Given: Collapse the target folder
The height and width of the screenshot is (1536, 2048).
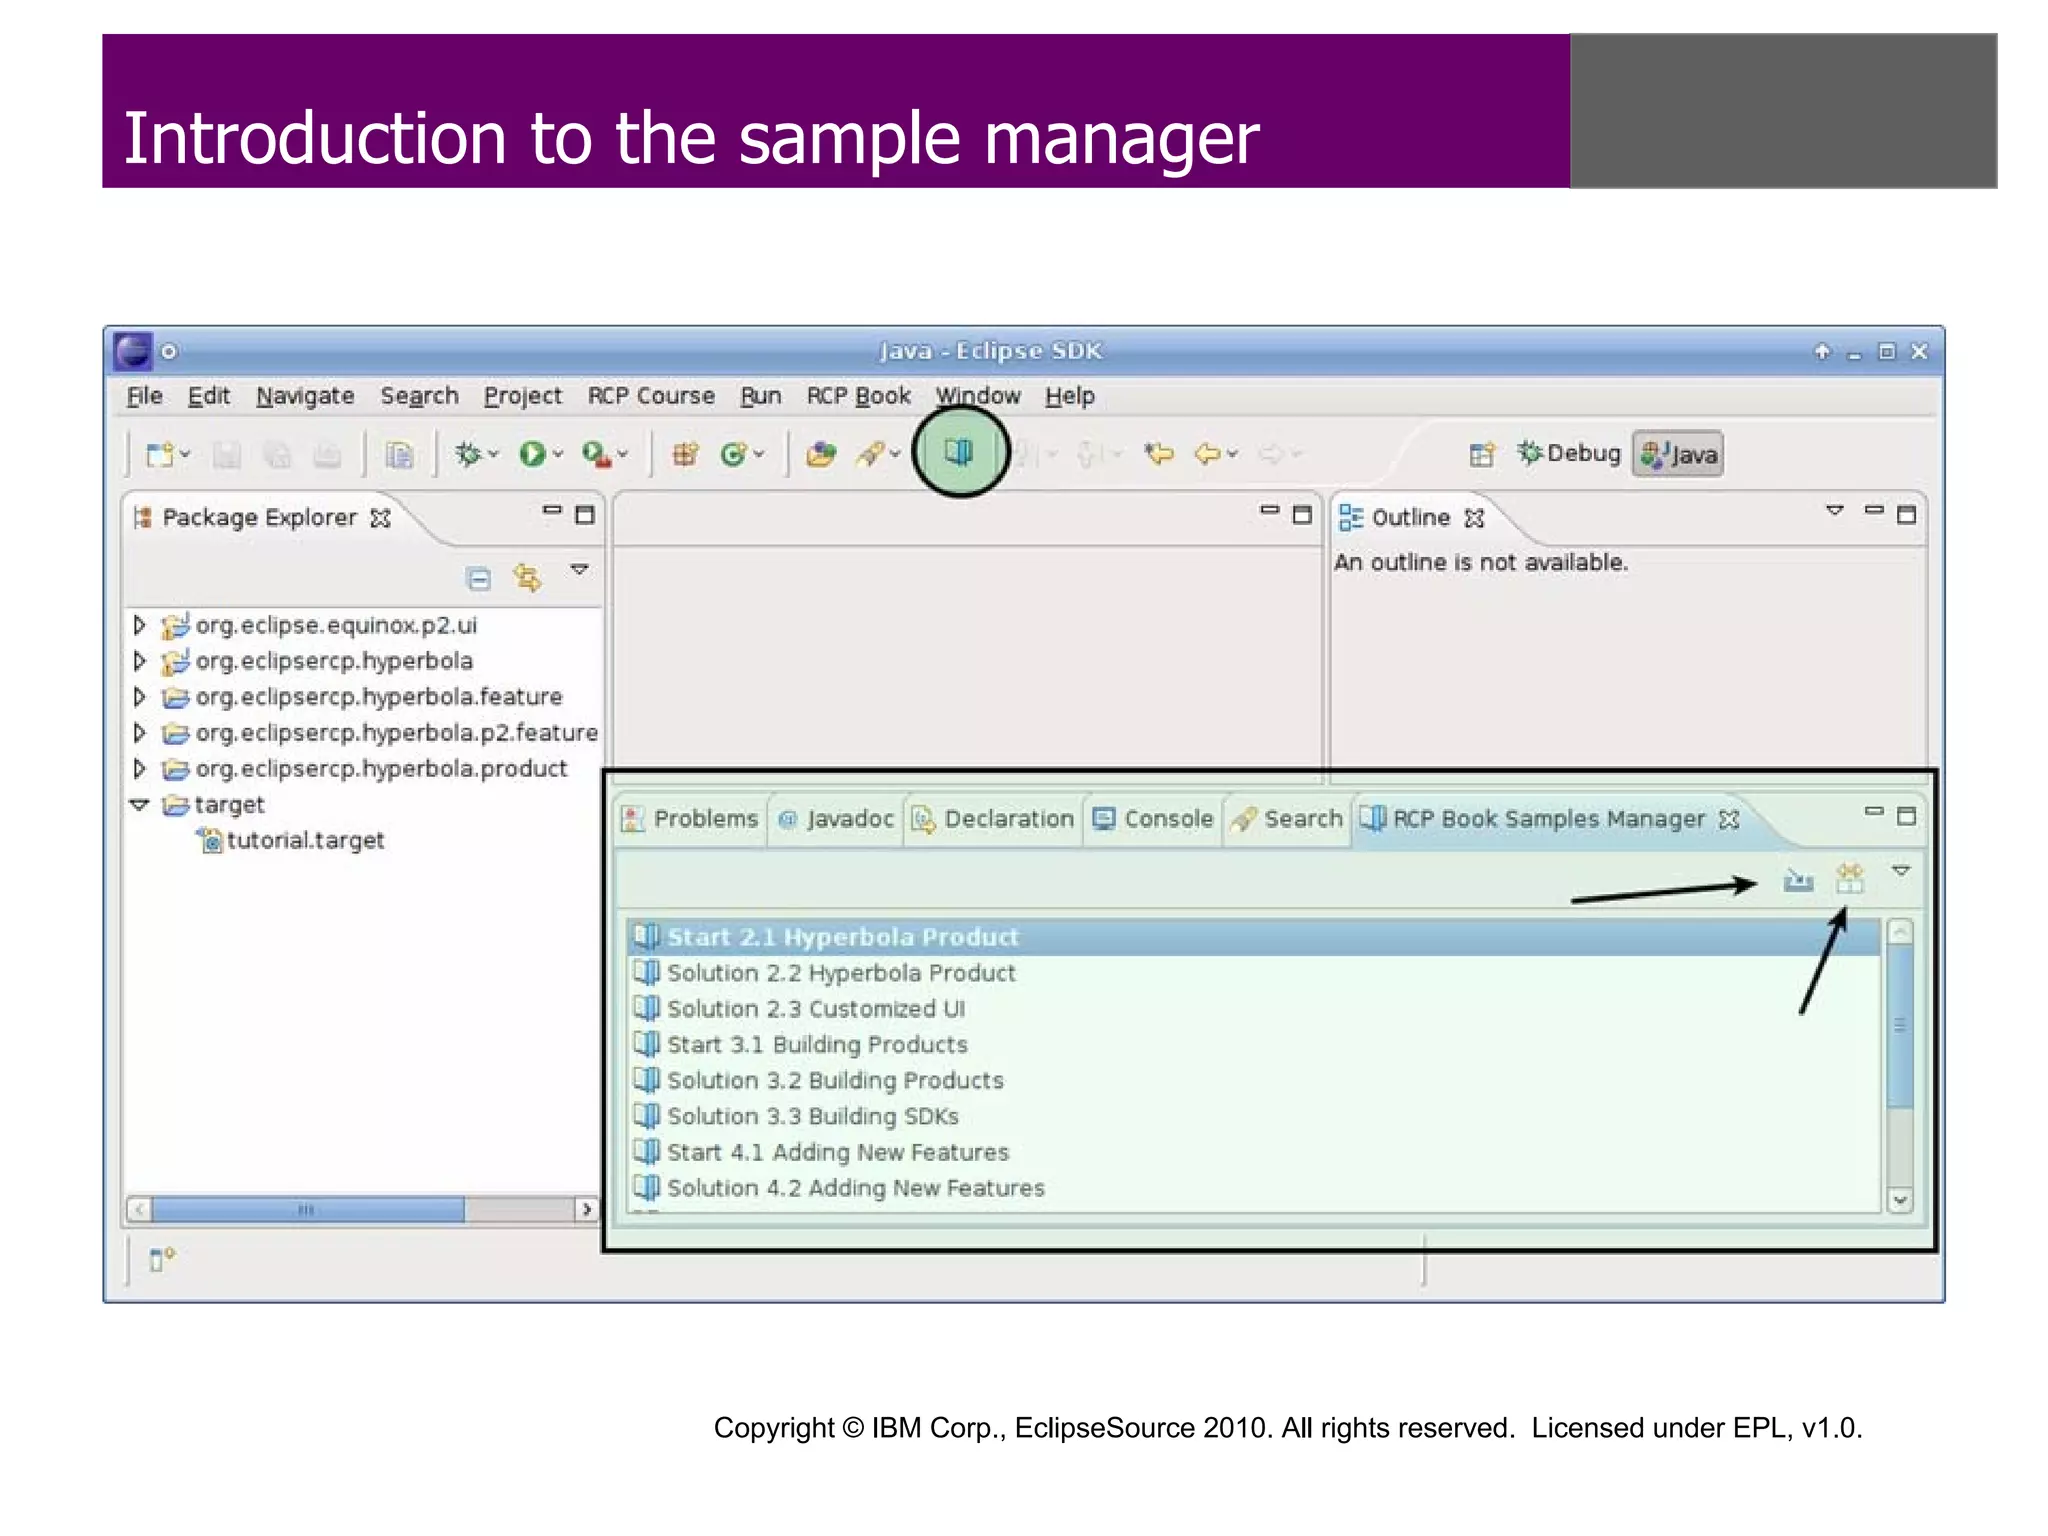Looking at the screenshot, I should [x=140, y=805].
